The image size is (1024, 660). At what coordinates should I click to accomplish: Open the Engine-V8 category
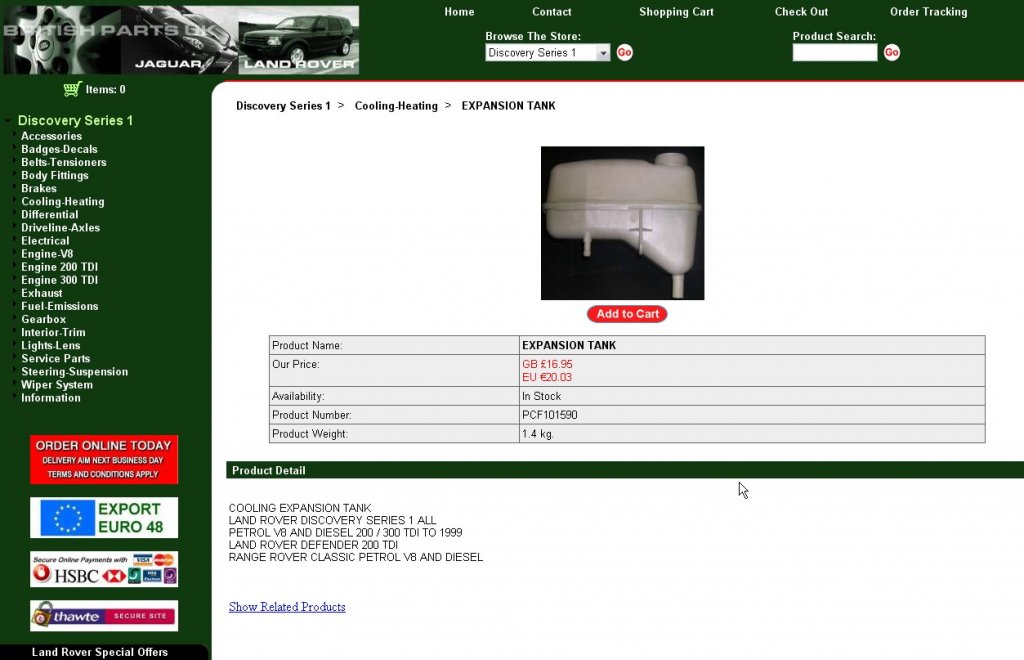[x=47, y=254]
